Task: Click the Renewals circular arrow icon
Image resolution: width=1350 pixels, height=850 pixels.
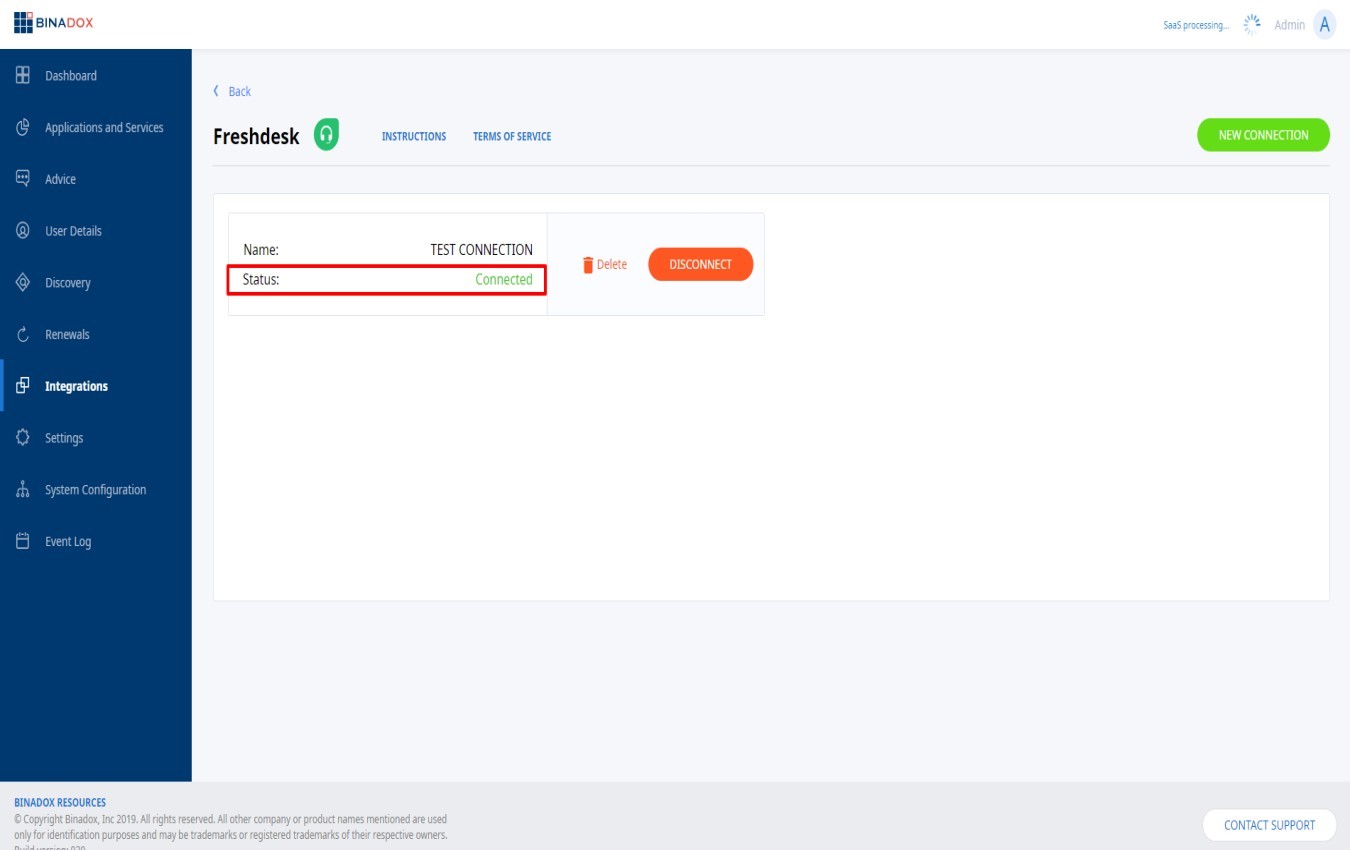Action: [22, 335]
